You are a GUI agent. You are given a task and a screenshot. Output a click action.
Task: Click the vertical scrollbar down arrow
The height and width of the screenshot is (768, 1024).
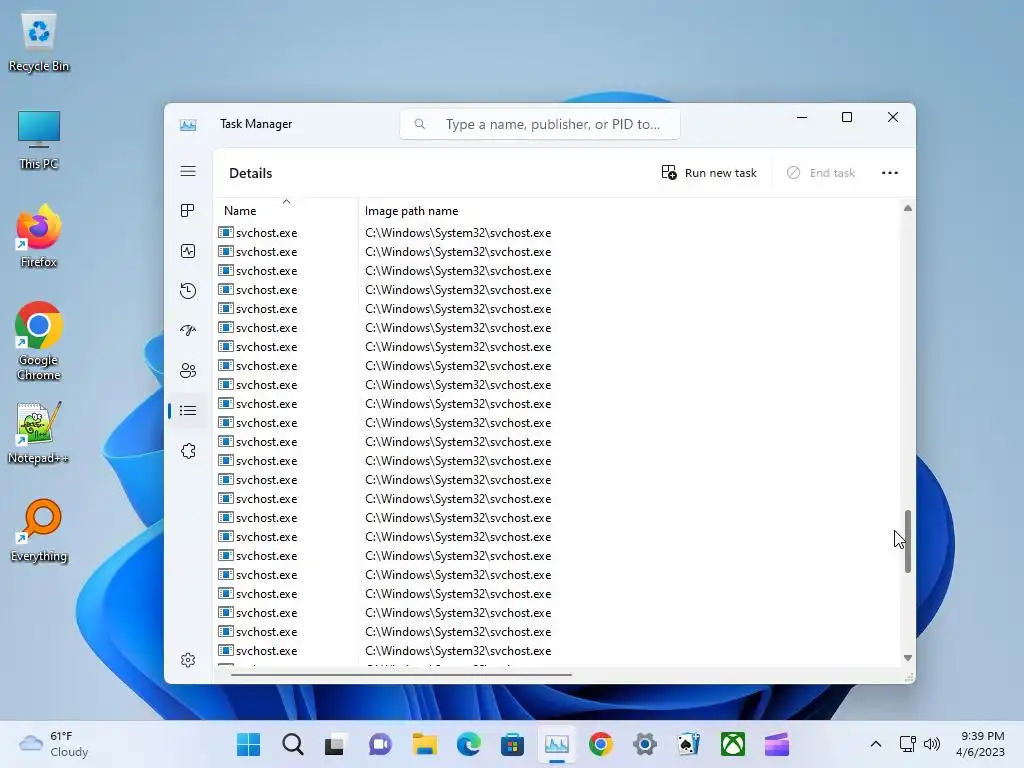[x=908, y=658]
